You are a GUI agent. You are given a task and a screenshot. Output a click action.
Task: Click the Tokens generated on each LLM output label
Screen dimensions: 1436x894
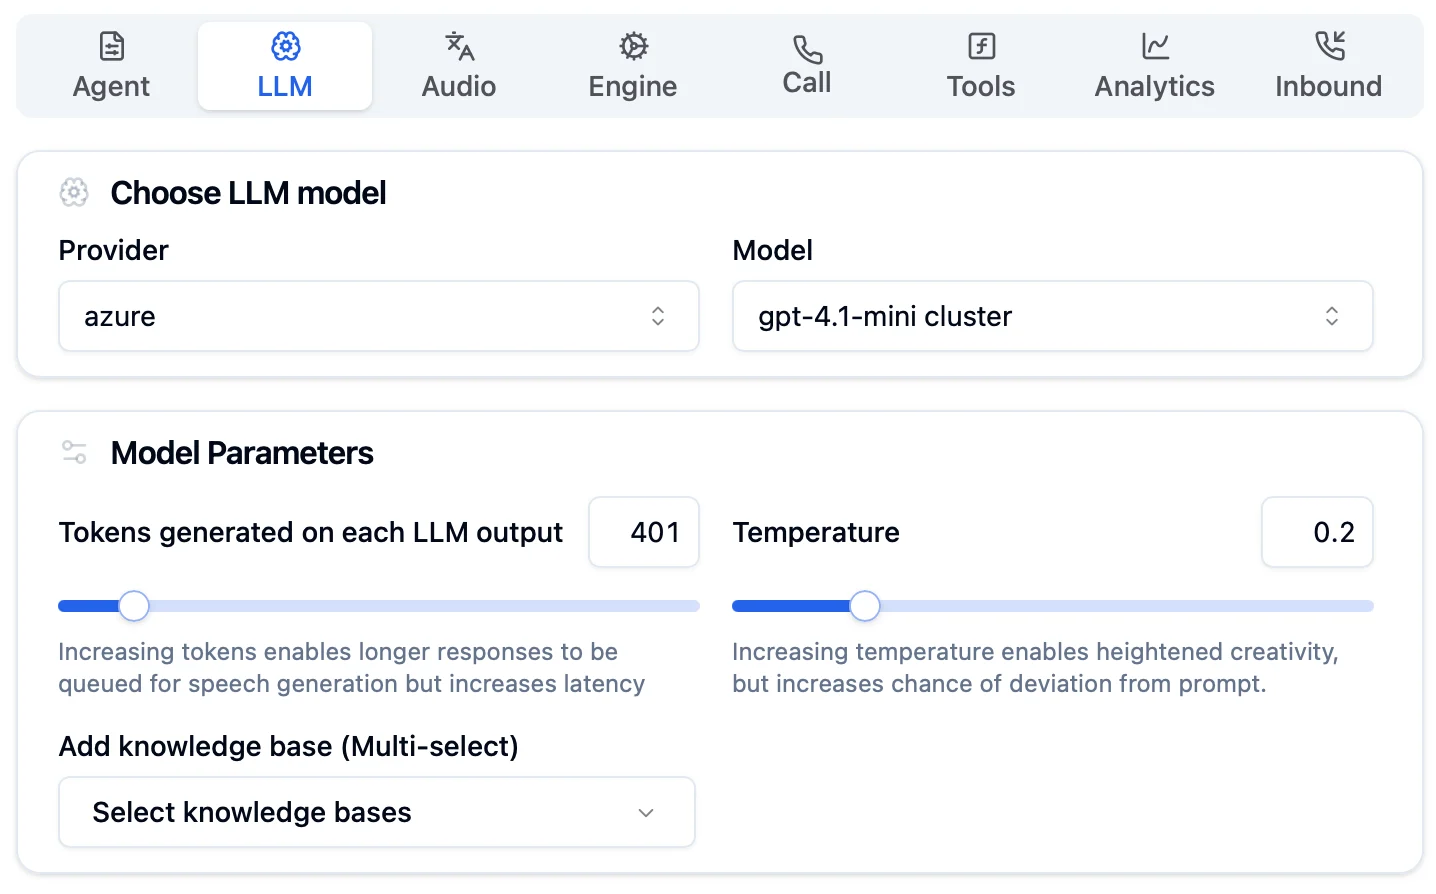pyautogui.click(x=311, y=532)
